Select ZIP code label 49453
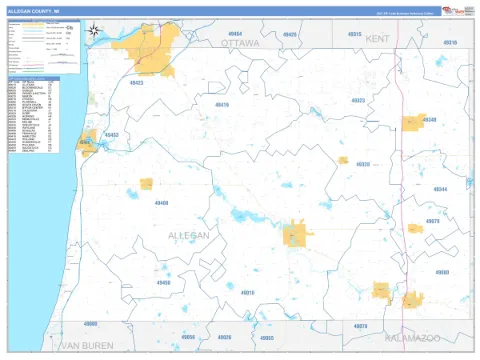This screenshot has width=480, height=360. point(112,135)
